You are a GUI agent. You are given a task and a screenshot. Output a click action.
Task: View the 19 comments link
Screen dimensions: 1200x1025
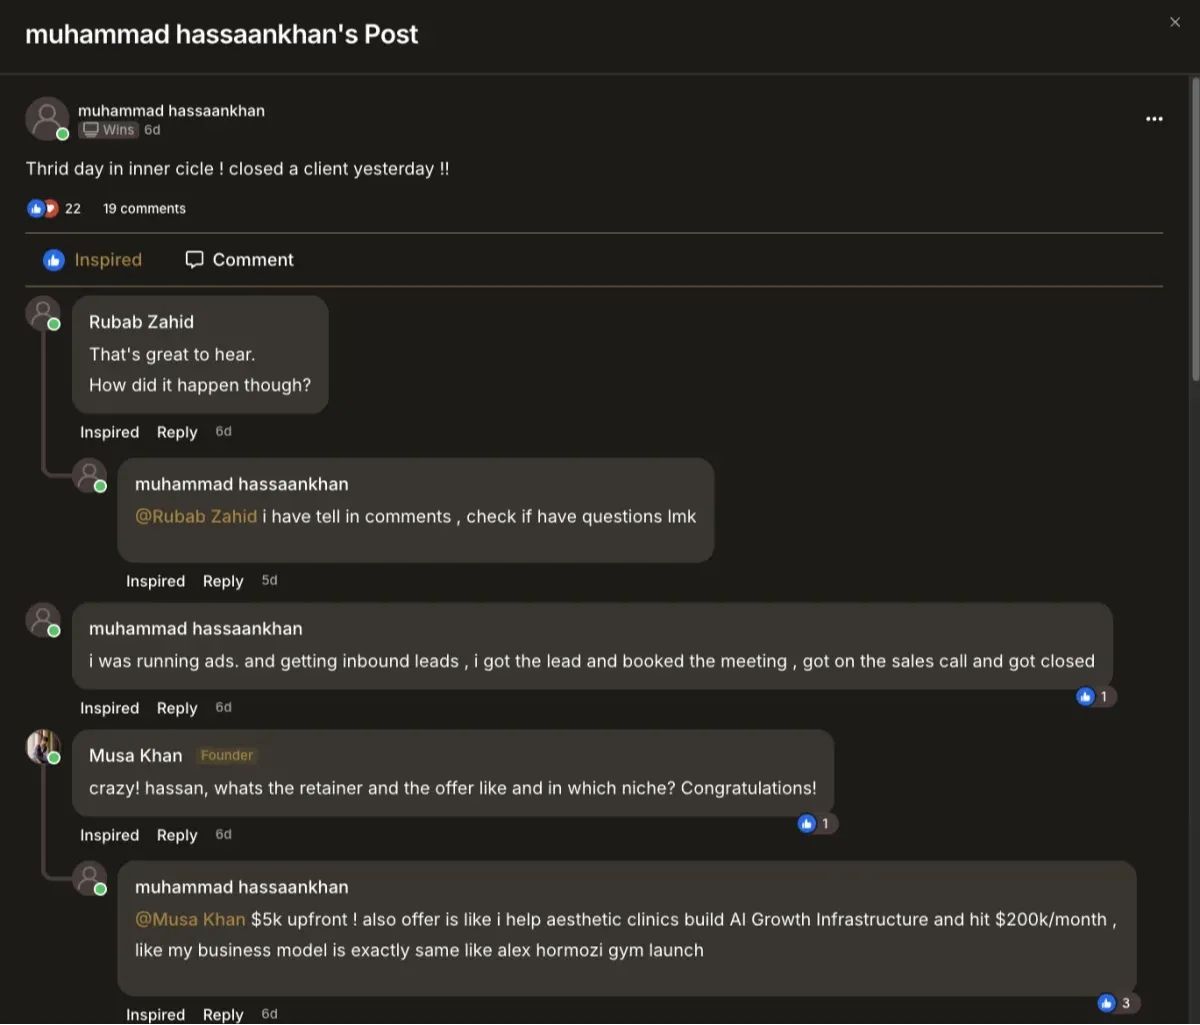pyautogui.click(x=144, y=208)
